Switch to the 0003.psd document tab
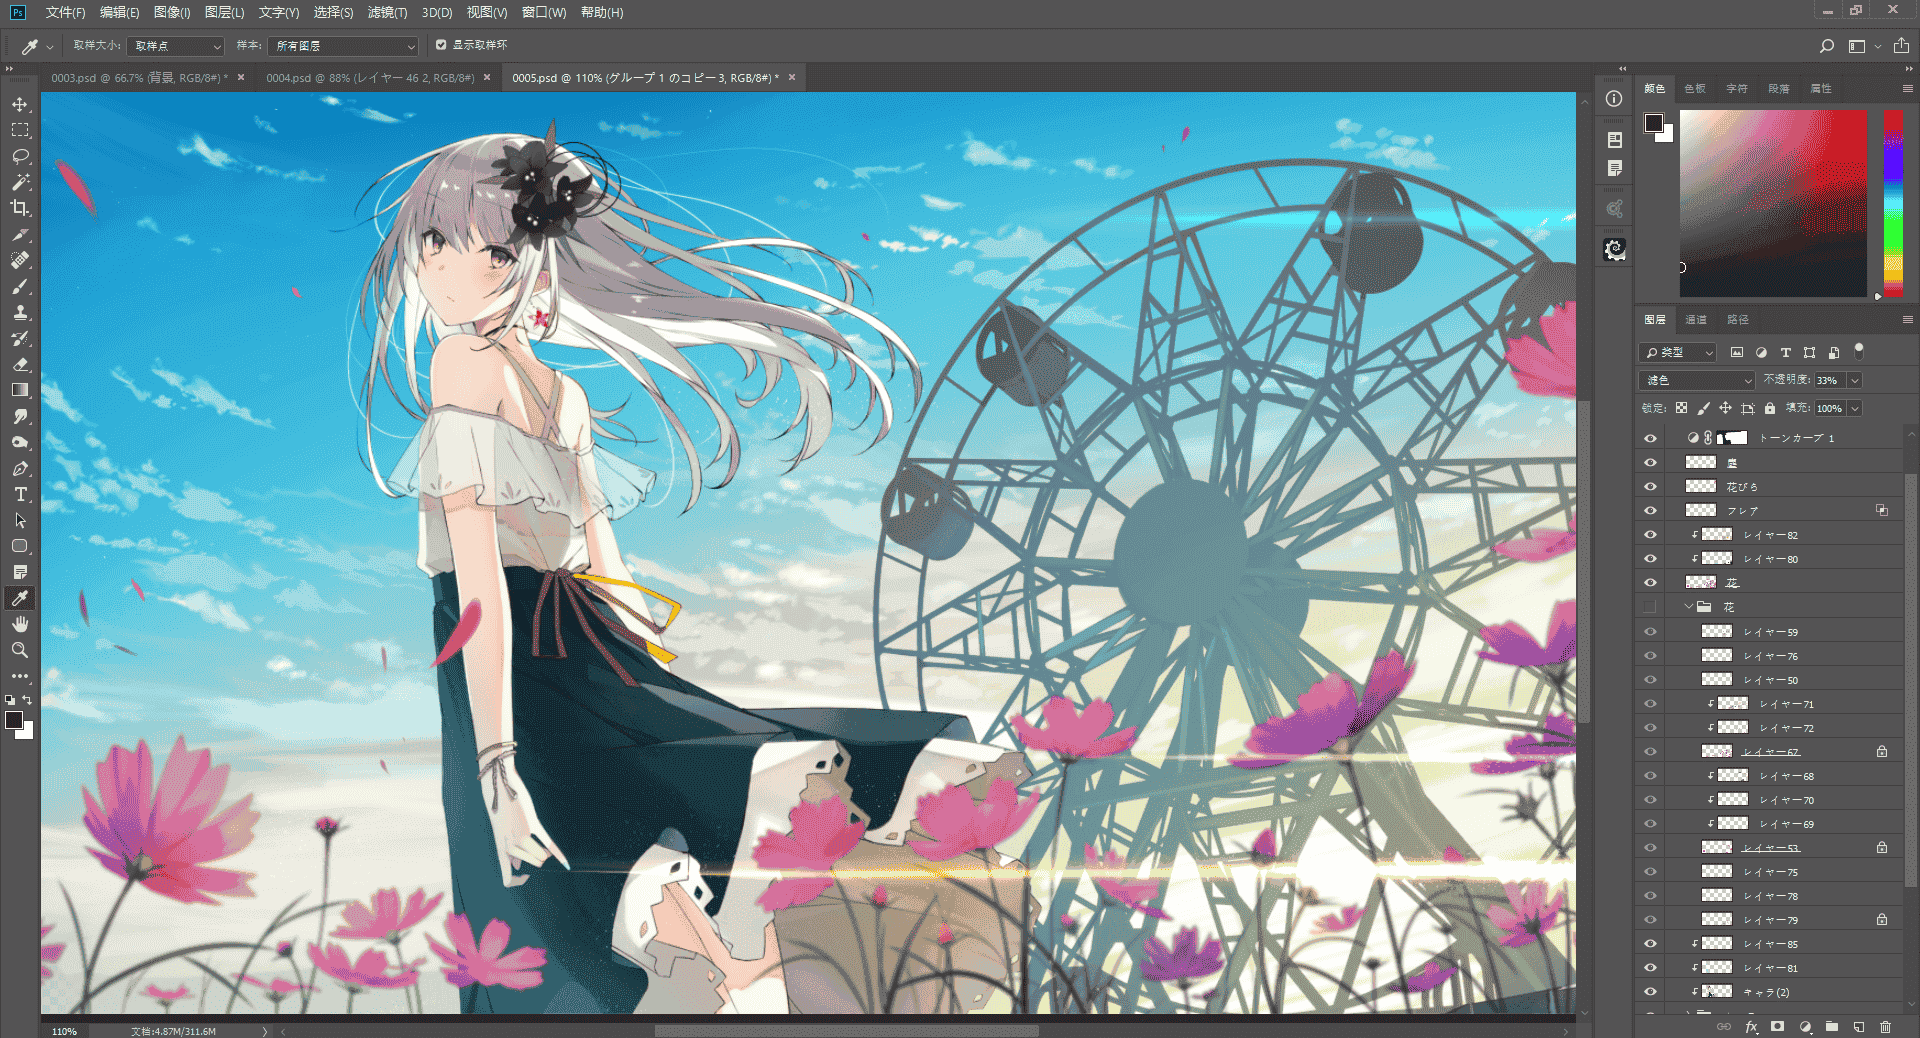The height and width of the screenshot is (1038, 1920). pyautogui.click(x=140, y=78)
